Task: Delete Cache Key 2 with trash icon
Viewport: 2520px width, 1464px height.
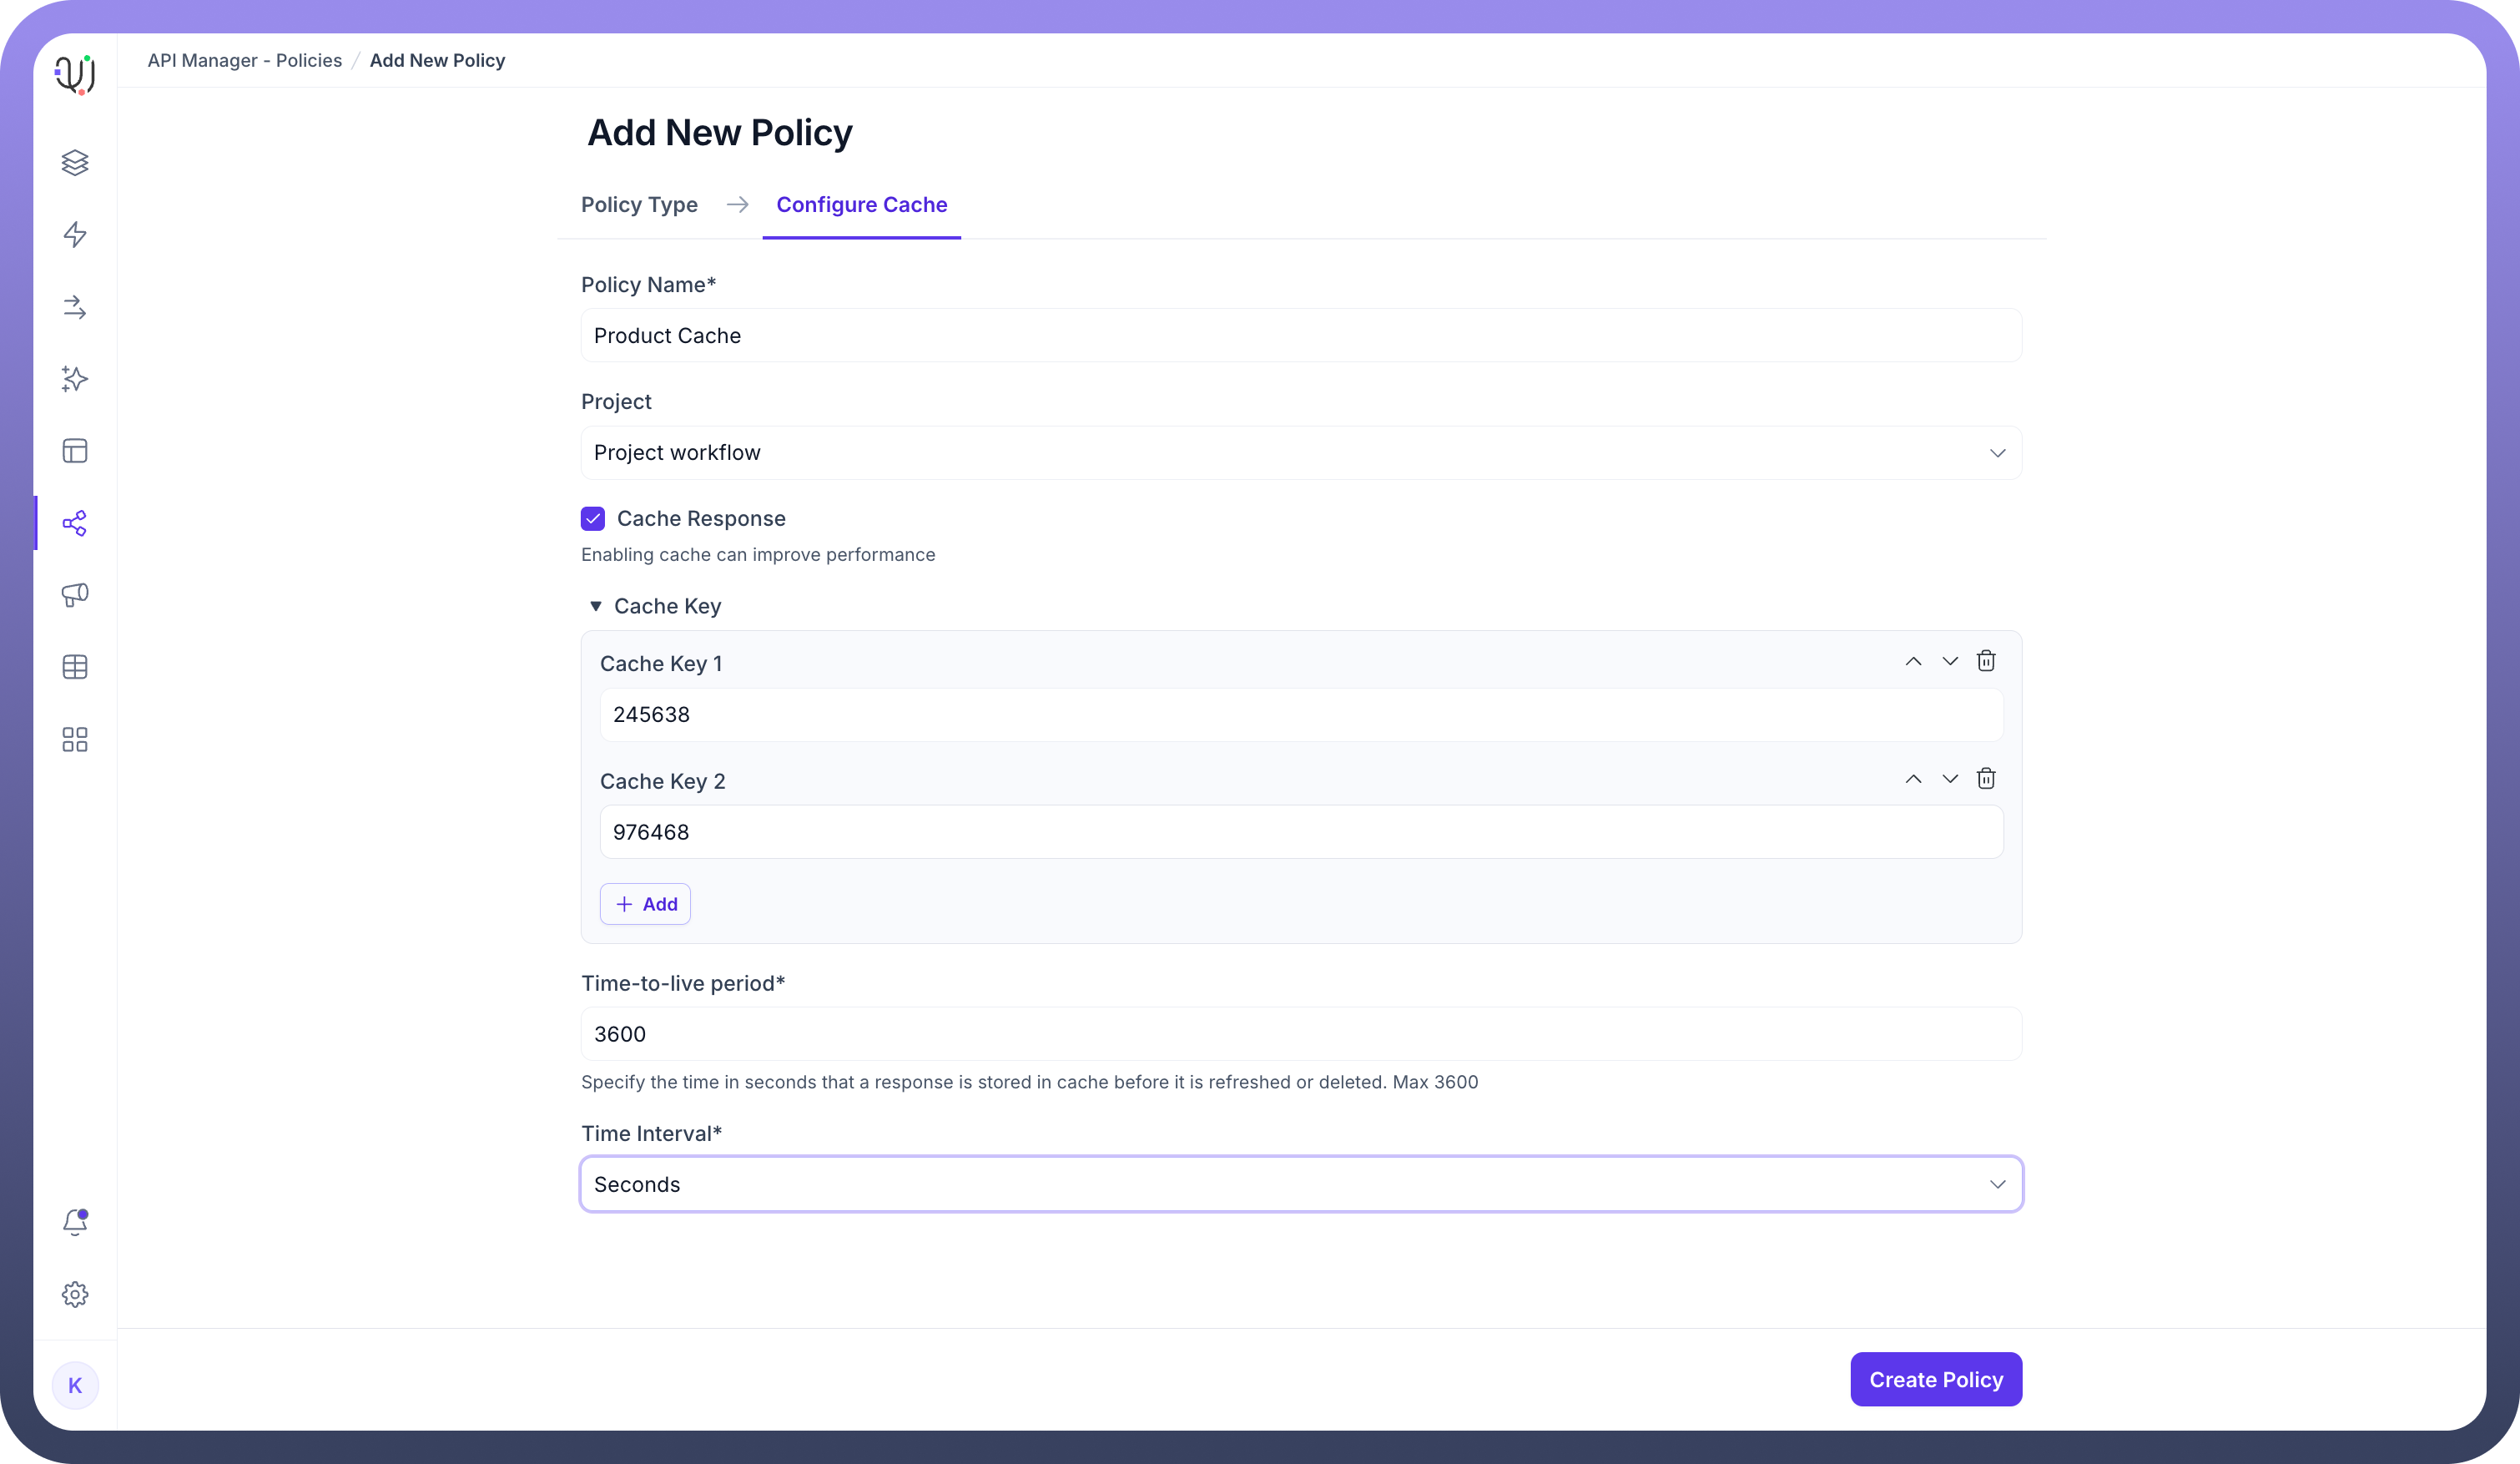Action: tap(1986, 779)
